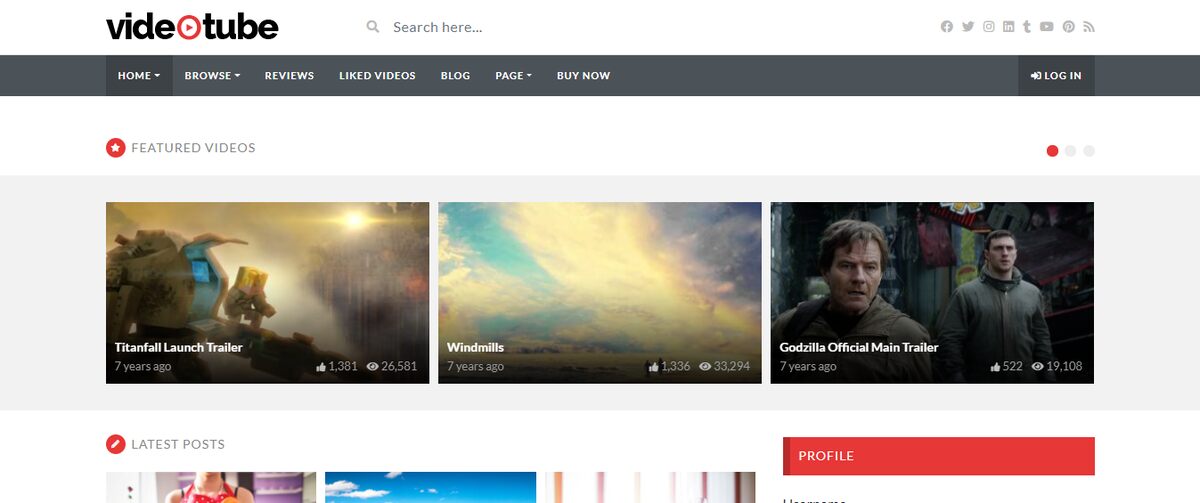
Task: Open the LinkedIn social icon
Action: pos(1009,27)
